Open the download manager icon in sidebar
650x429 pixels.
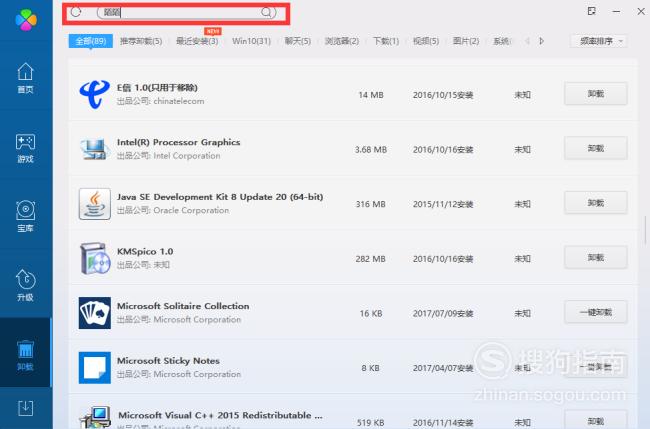pos(26,408)
